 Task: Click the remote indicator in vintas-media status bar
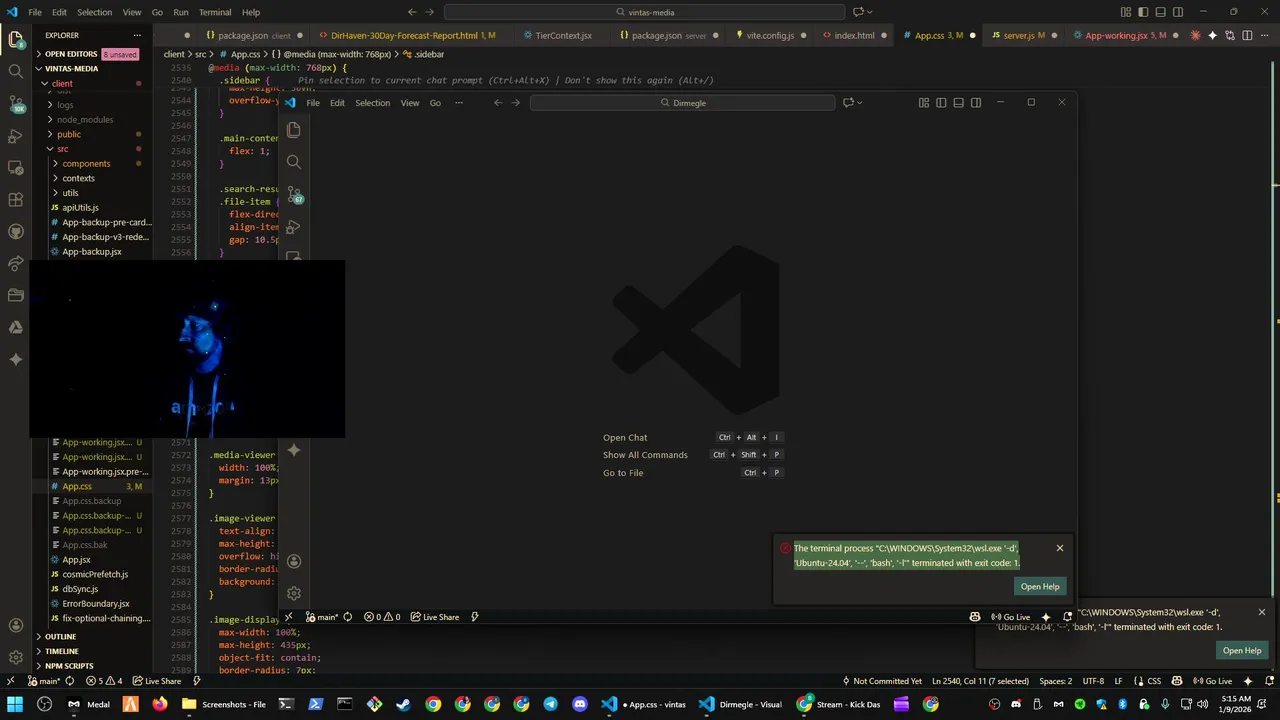click(x=13, y=681)
